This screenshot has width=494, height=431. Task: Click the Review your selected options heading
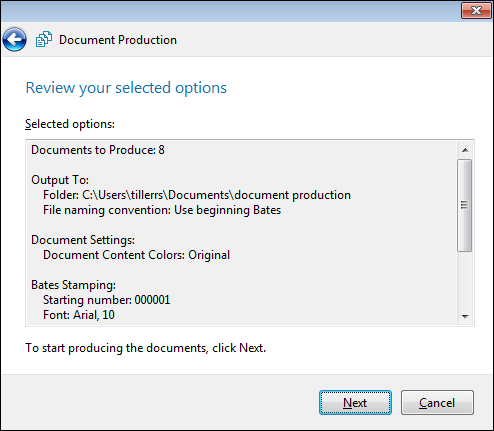pos(126,88)
